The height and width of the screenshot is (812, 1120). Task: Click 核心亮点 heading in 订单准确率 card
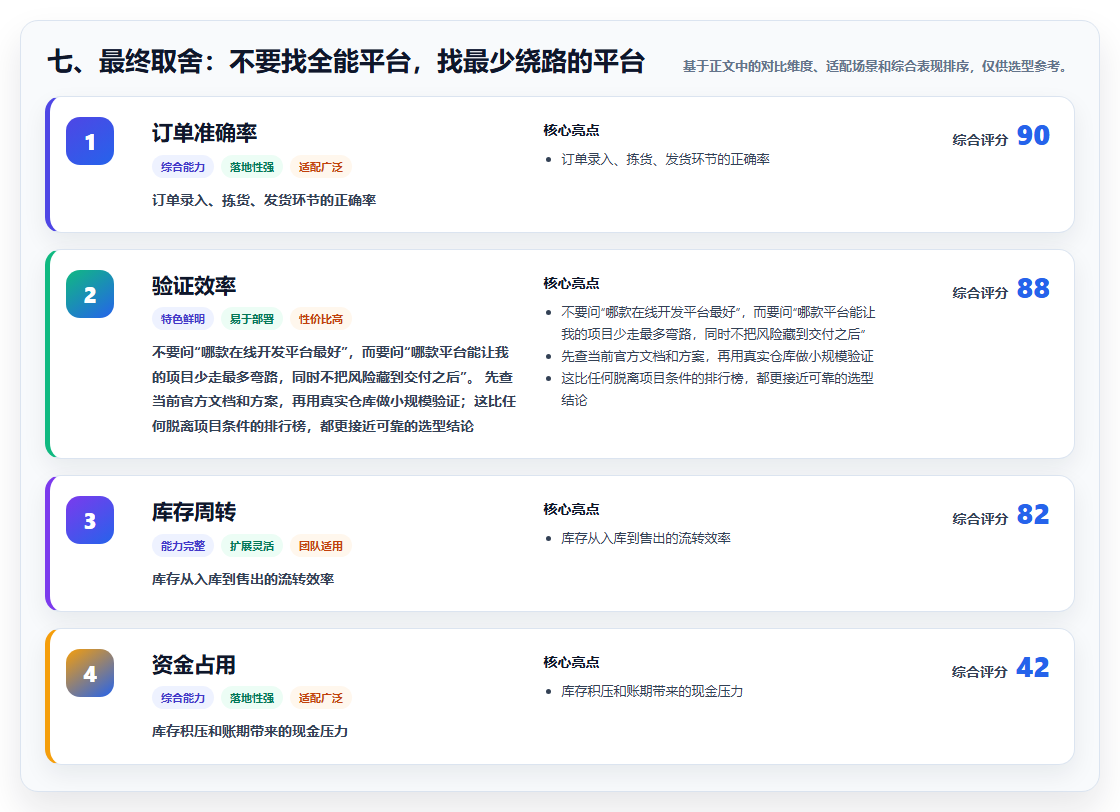[571, 131]
